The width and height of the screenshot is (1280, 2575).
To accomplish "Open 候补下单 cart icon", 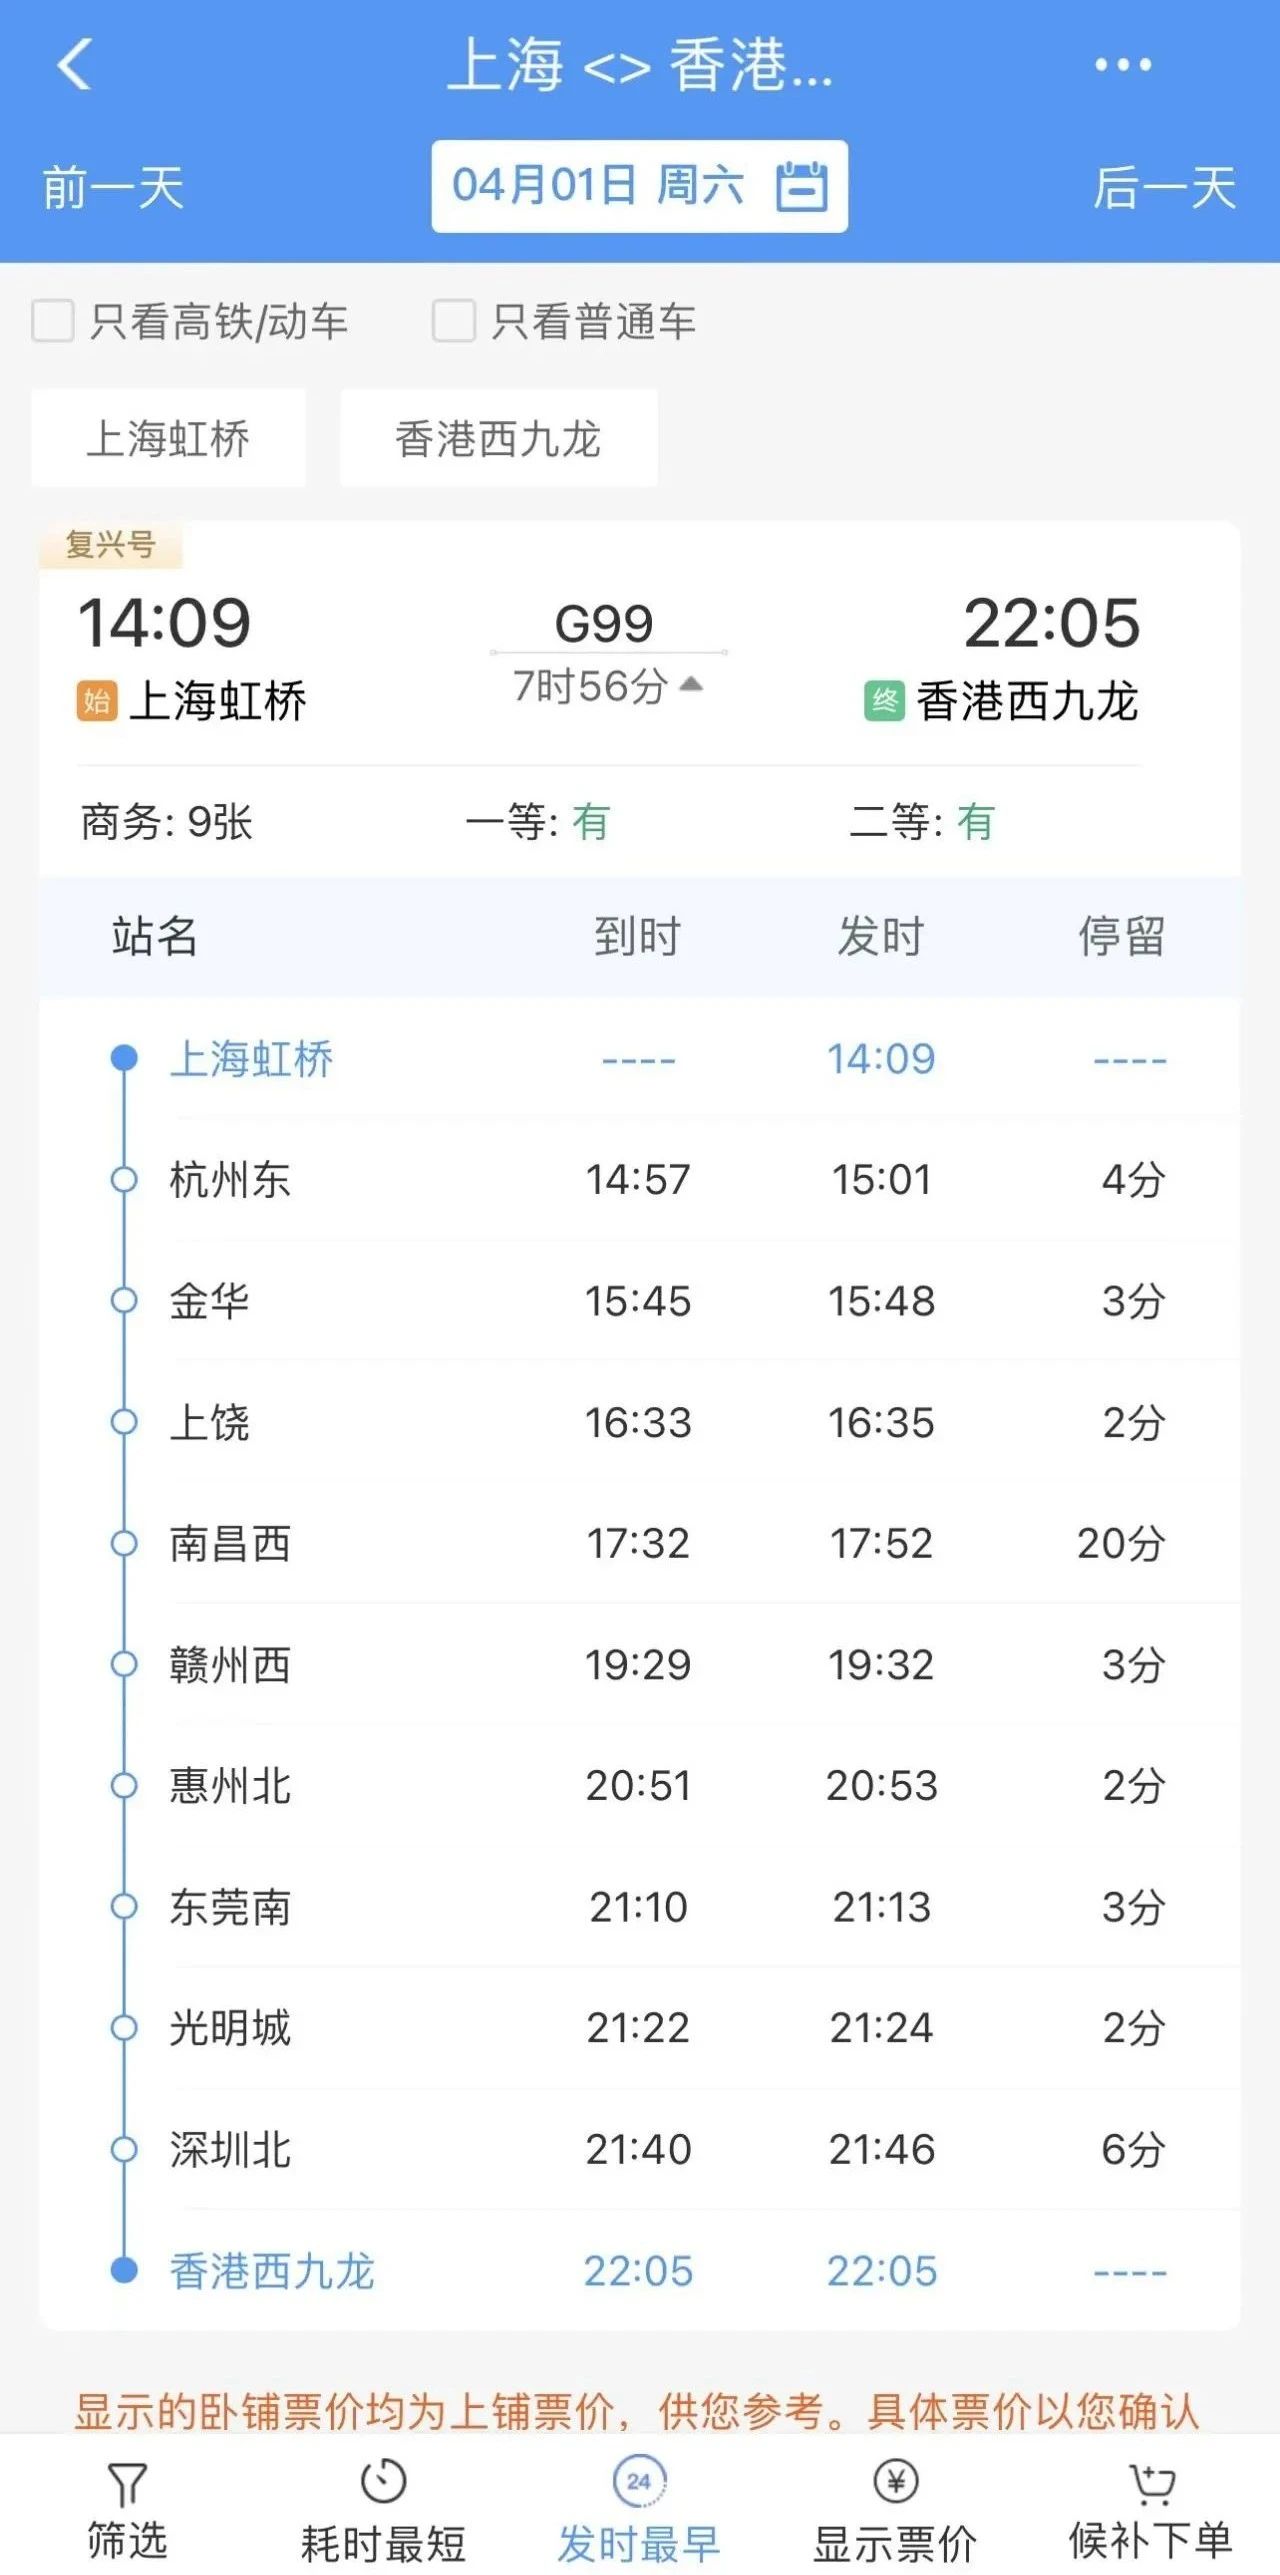I will [x=1151, y=2482].
